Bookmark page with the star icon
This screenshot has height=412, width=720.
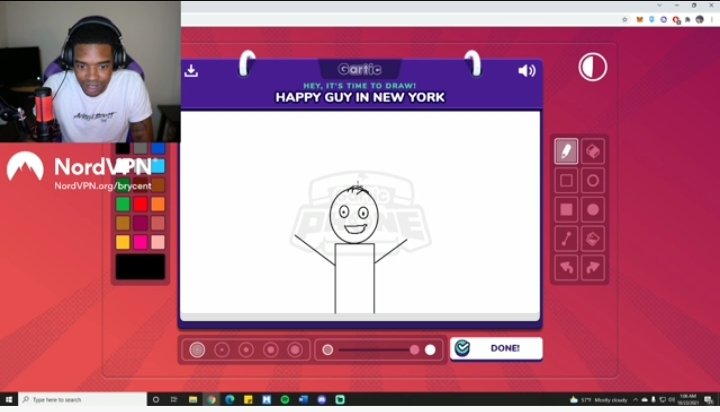point(624,19)
